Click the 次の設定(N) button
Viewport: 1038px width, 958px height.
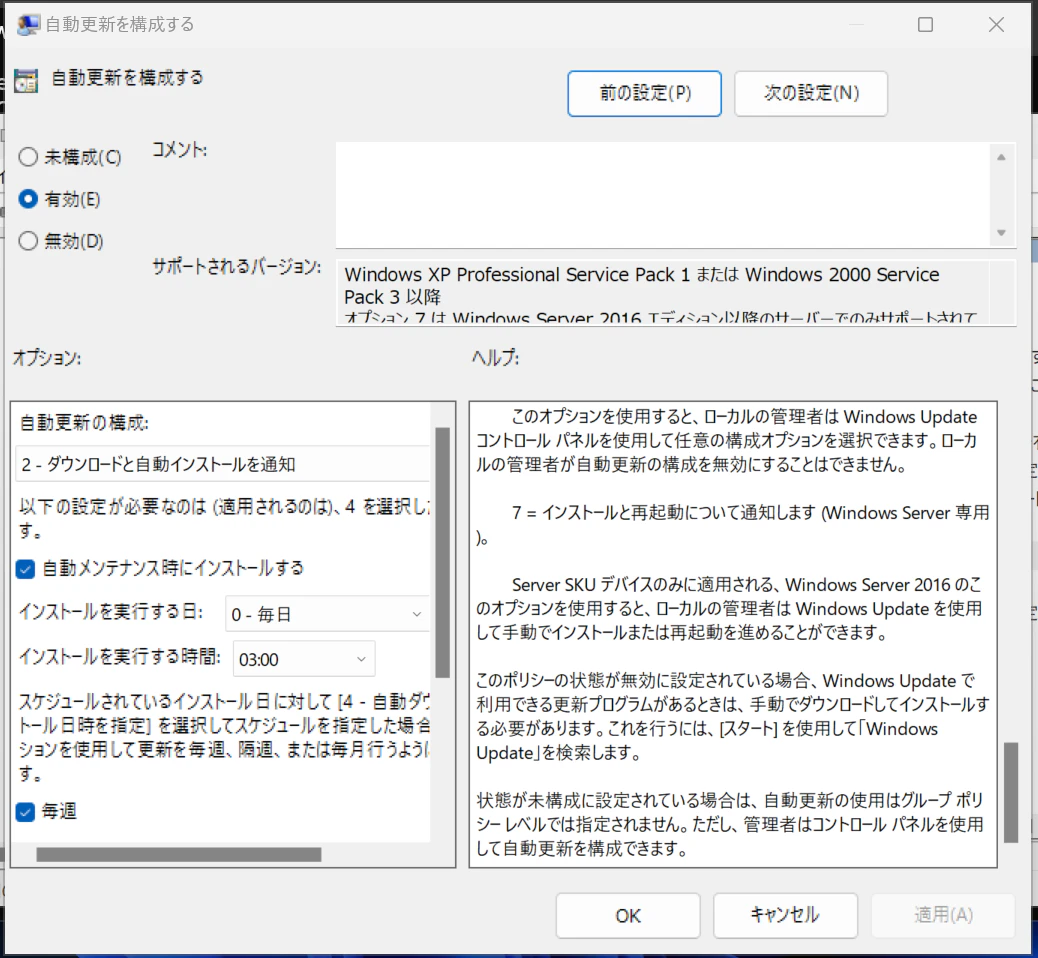click(811, 93)
